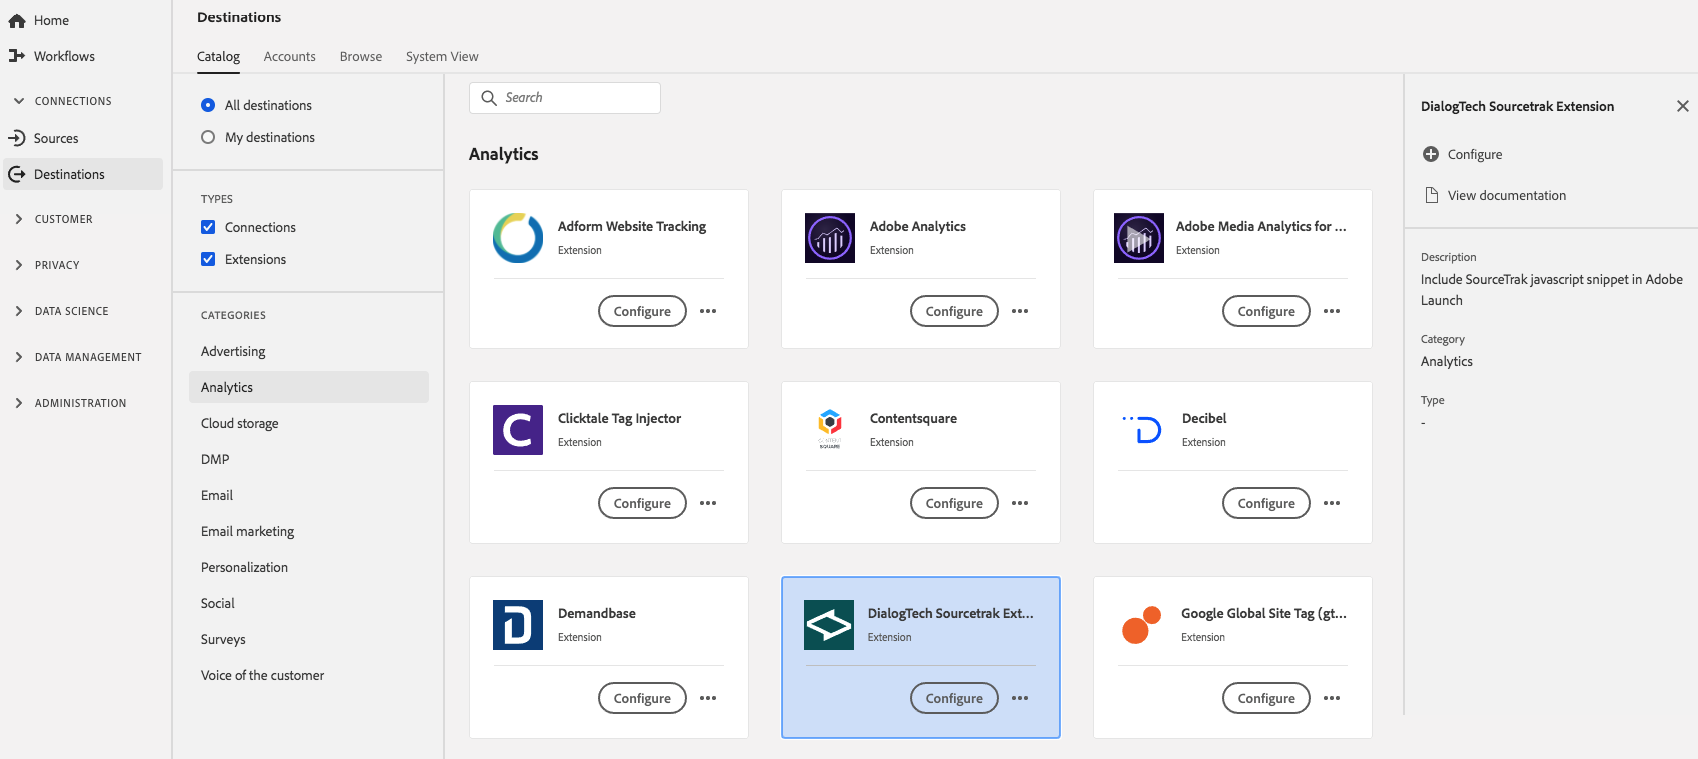Collapse the Connections sidebar section
The width and height of the screenshot is (1698, 759).
click(x=19, y=101)
